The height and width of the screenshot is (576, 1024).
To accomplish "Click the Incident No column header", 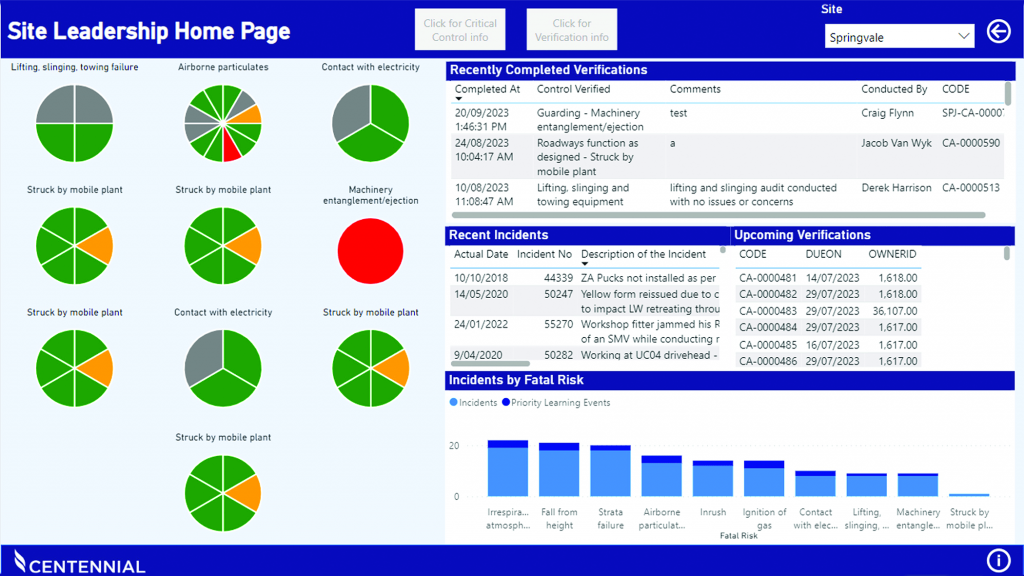I will [544, 254].
